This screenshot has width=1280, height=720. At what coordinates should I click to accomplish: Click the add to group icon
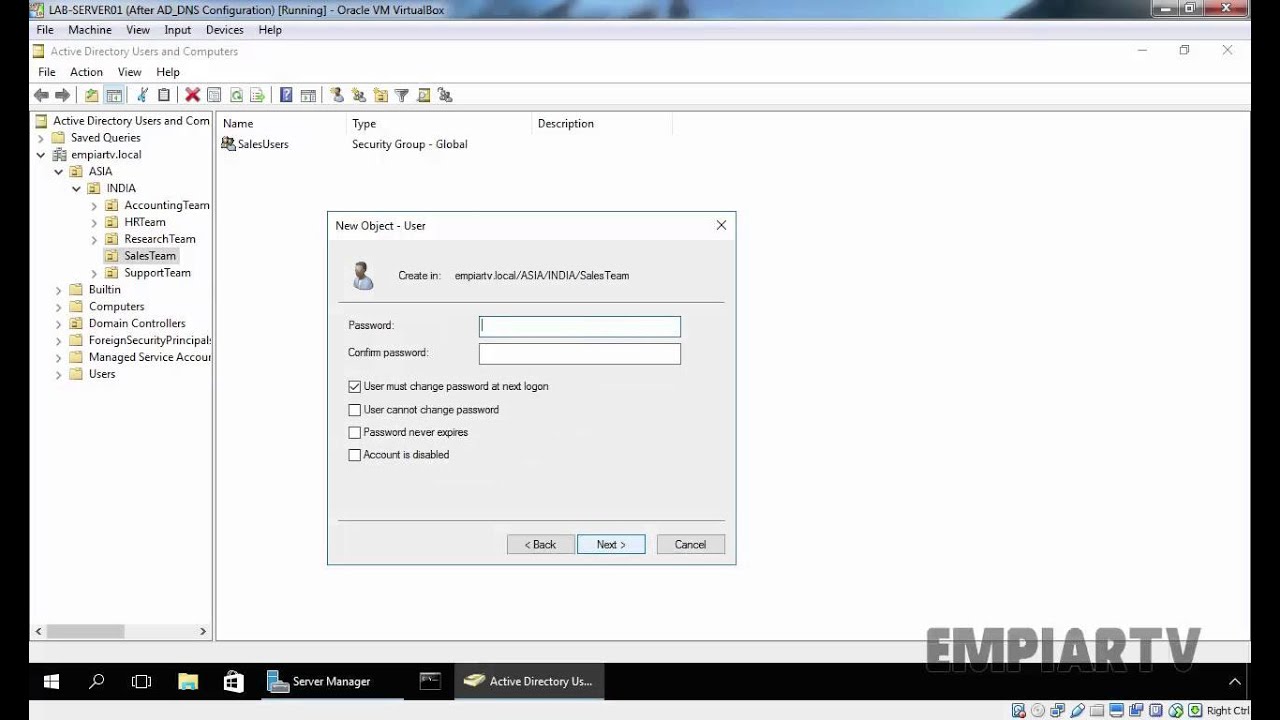point(446,95)
